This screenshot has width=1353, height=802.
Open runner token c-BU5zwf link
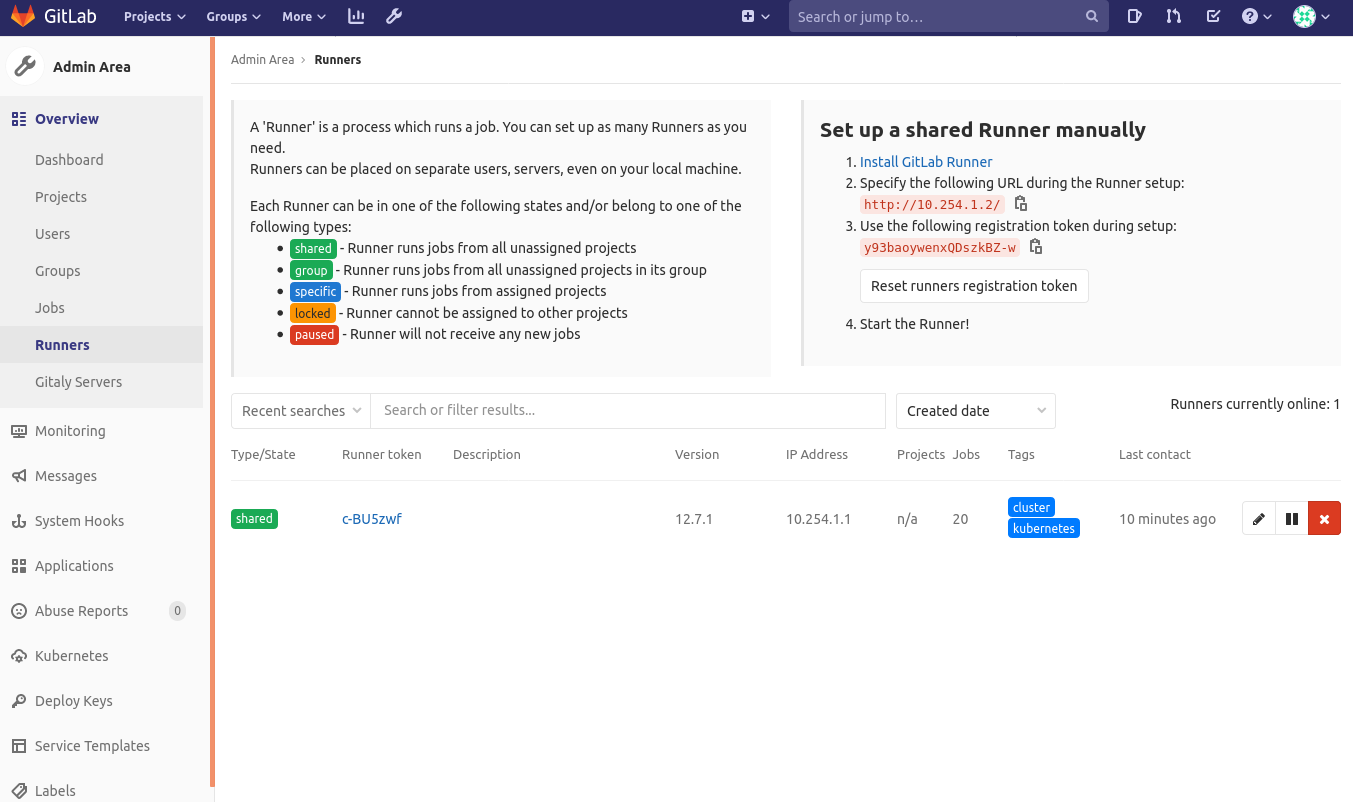[372, 519]
